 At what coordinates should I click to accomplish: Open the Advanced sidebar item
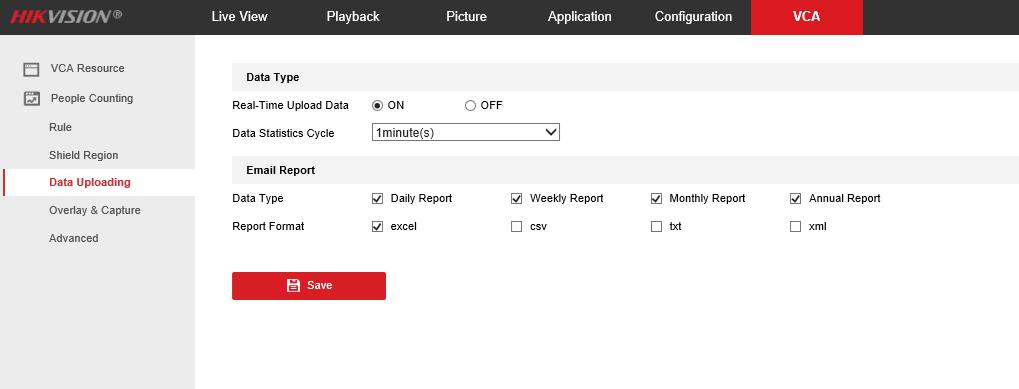tap(74, 238)
